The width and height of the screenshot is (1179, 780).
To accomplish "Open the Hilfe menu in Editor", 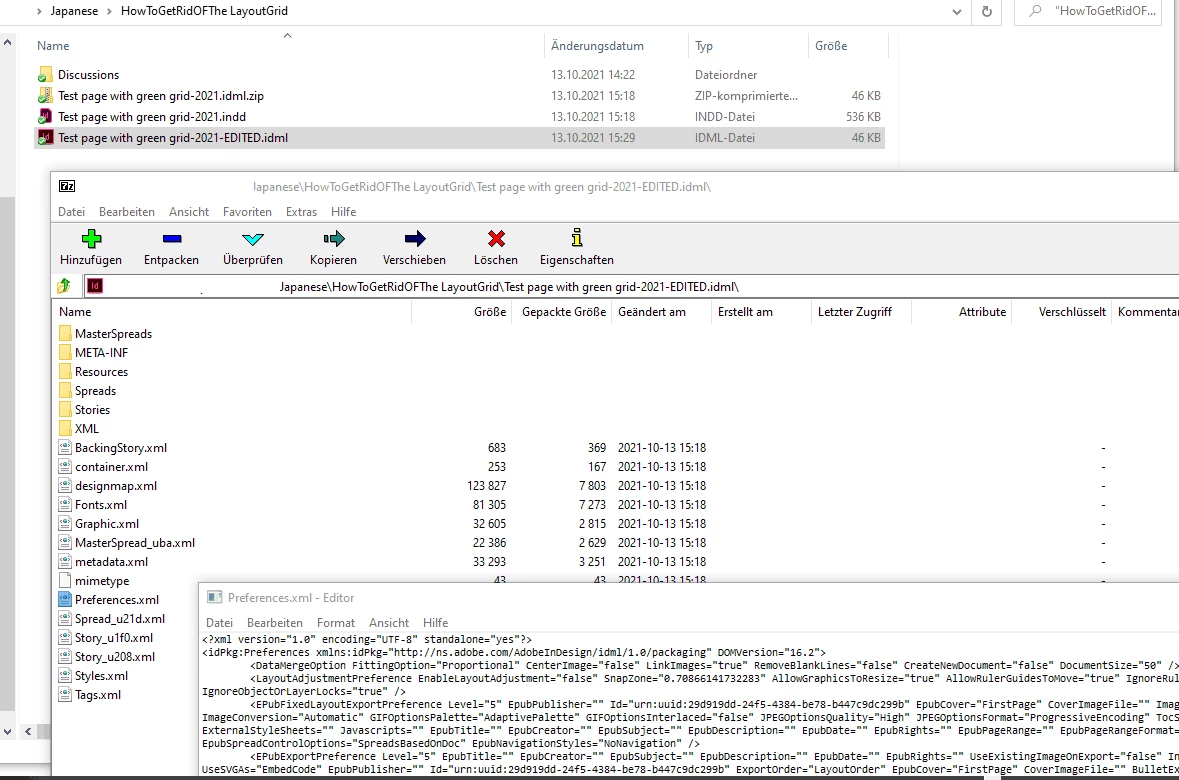I will pyautogui.click(x=435, y=623).
